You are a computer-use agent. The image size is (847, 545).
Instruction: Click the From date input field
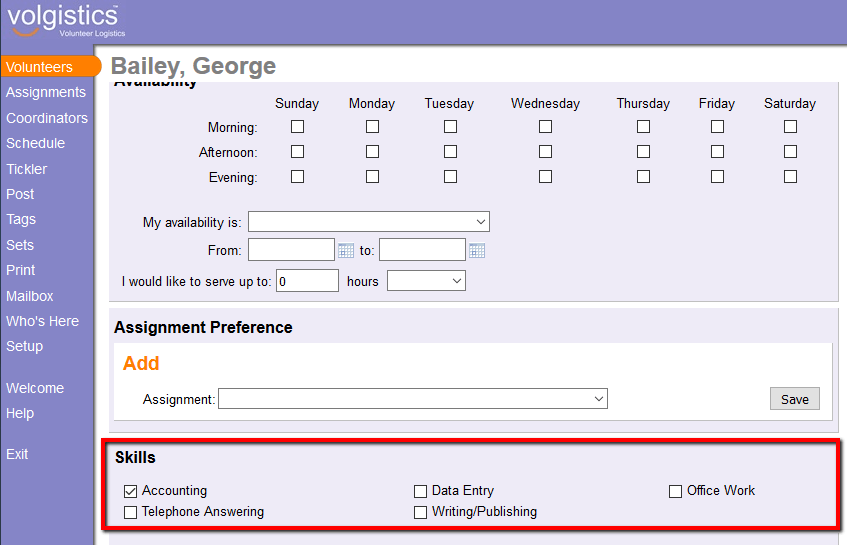pos(291,250)
